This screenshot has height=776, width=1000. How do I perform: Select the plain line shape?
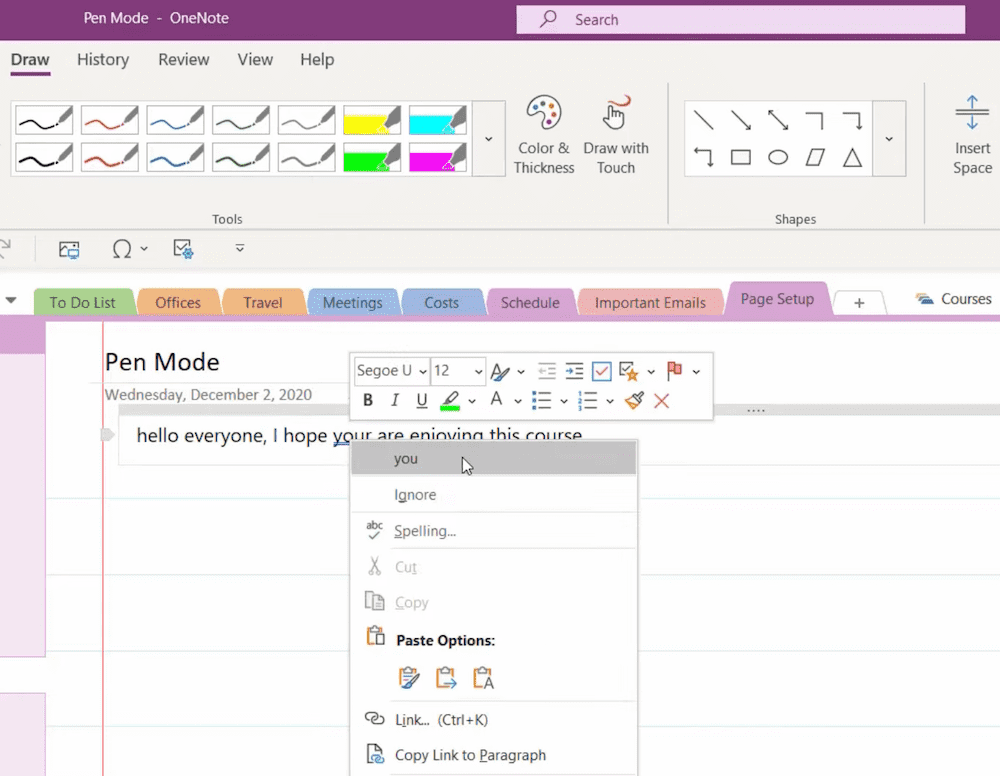tap(703, 120)
